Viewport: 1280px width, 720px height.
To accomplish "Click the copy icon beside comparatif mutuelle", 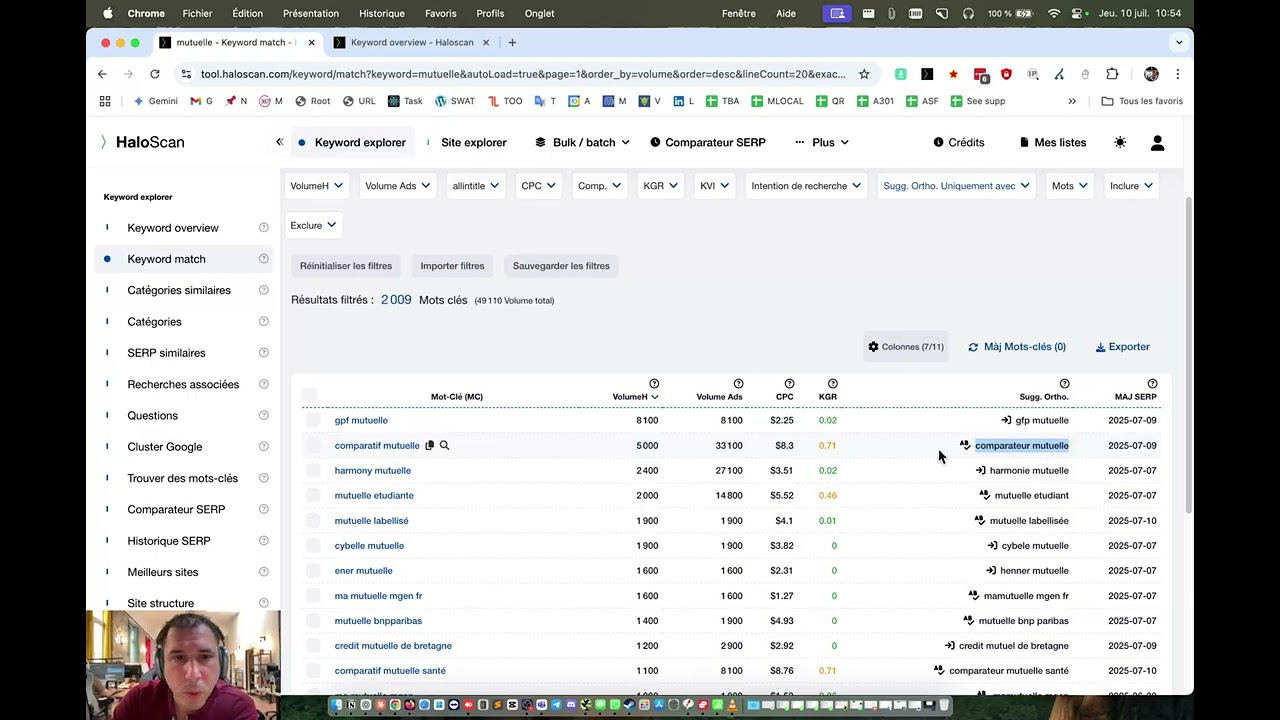I will [429, 445].
